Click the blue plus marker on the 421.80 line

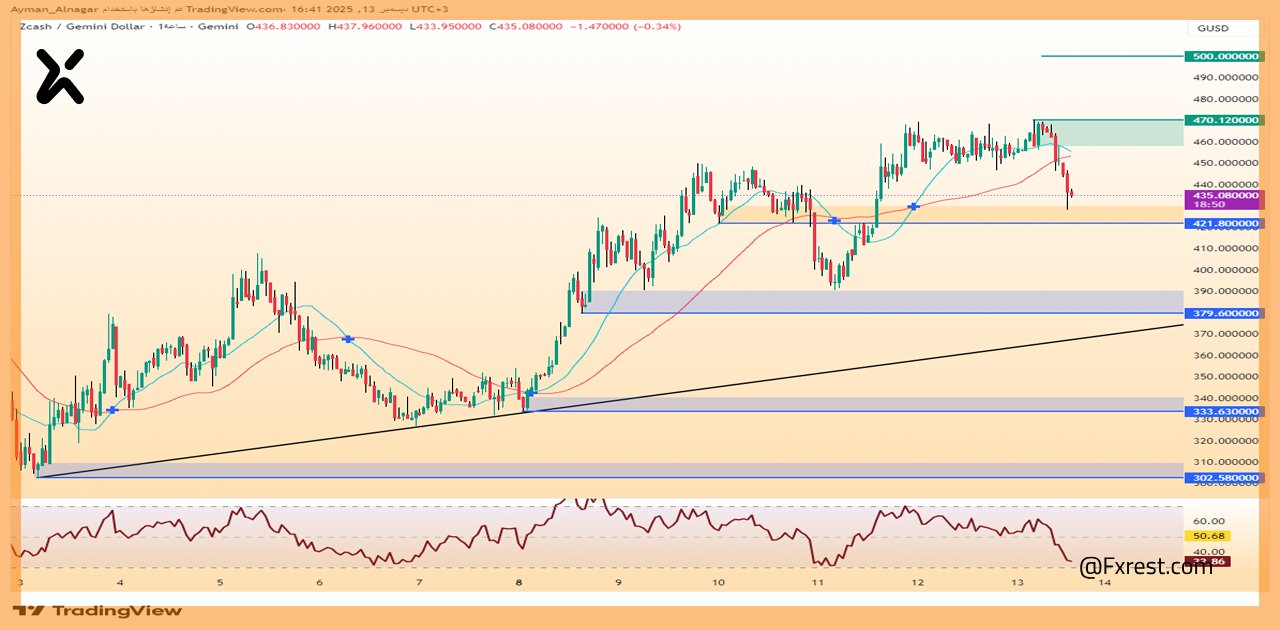833,220
